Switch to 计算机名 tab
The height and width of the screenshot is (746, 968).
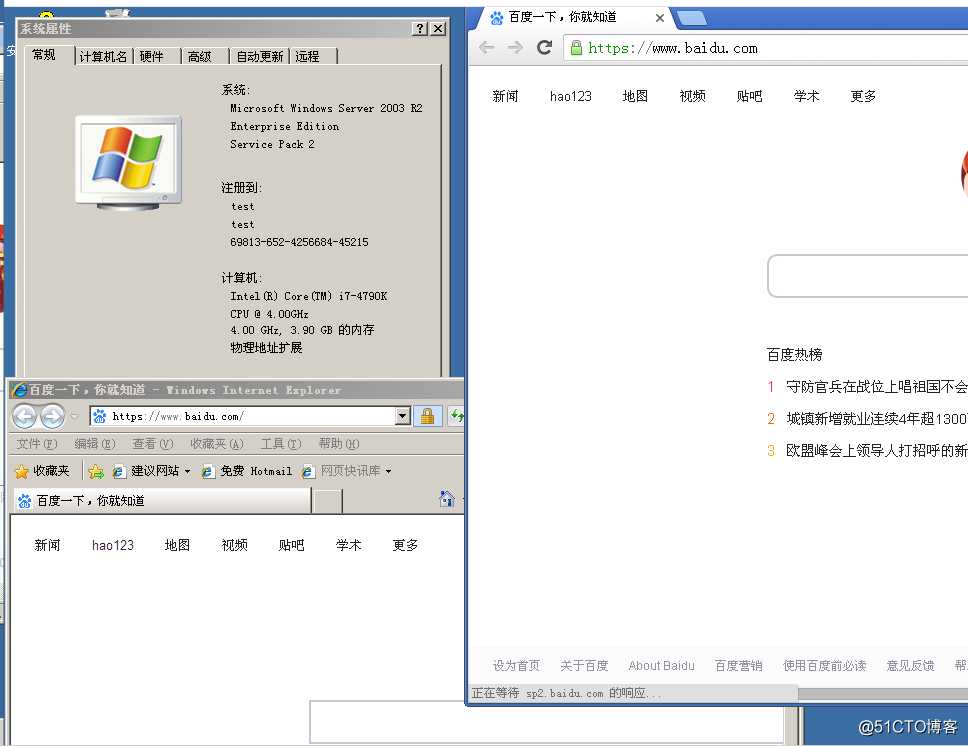[x=103, y=57]
